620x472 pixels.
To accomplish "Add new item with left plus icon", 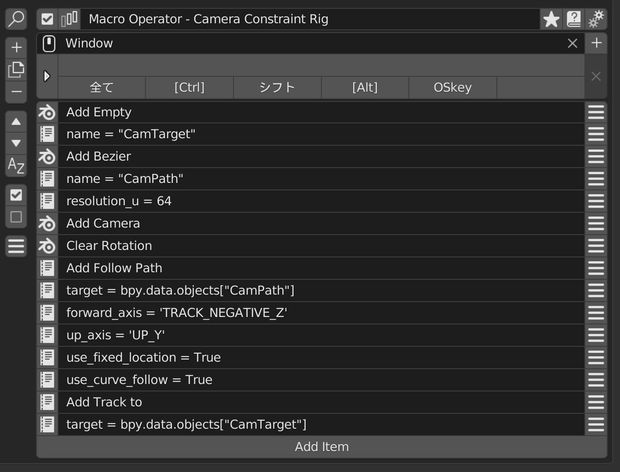I will [x=16, y=47].
